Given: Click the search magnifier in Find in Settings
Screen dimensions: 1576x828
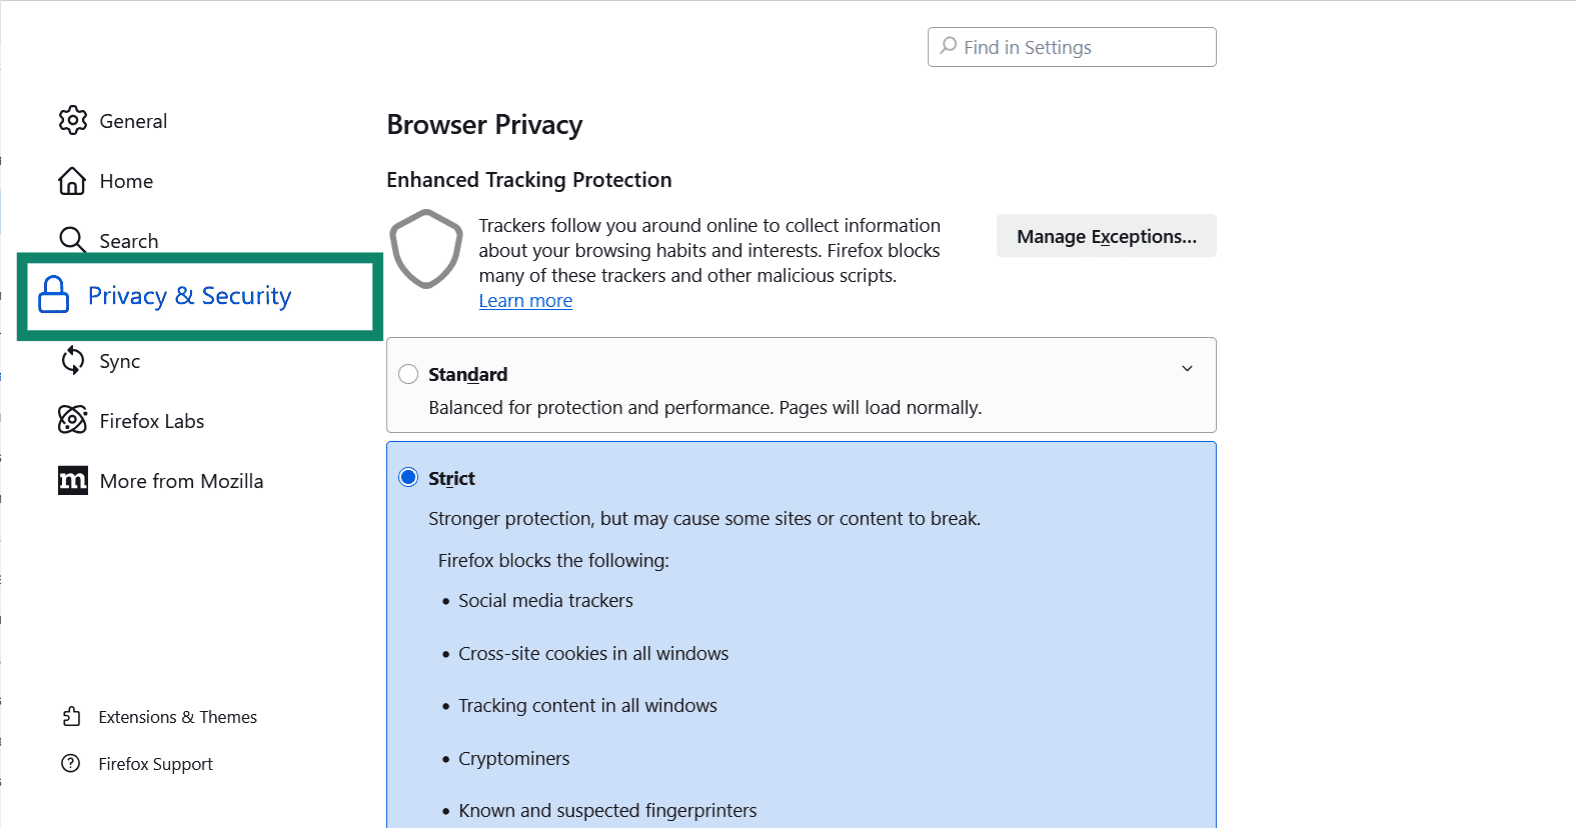Looking at the screenshot, I should click(948, 47).
